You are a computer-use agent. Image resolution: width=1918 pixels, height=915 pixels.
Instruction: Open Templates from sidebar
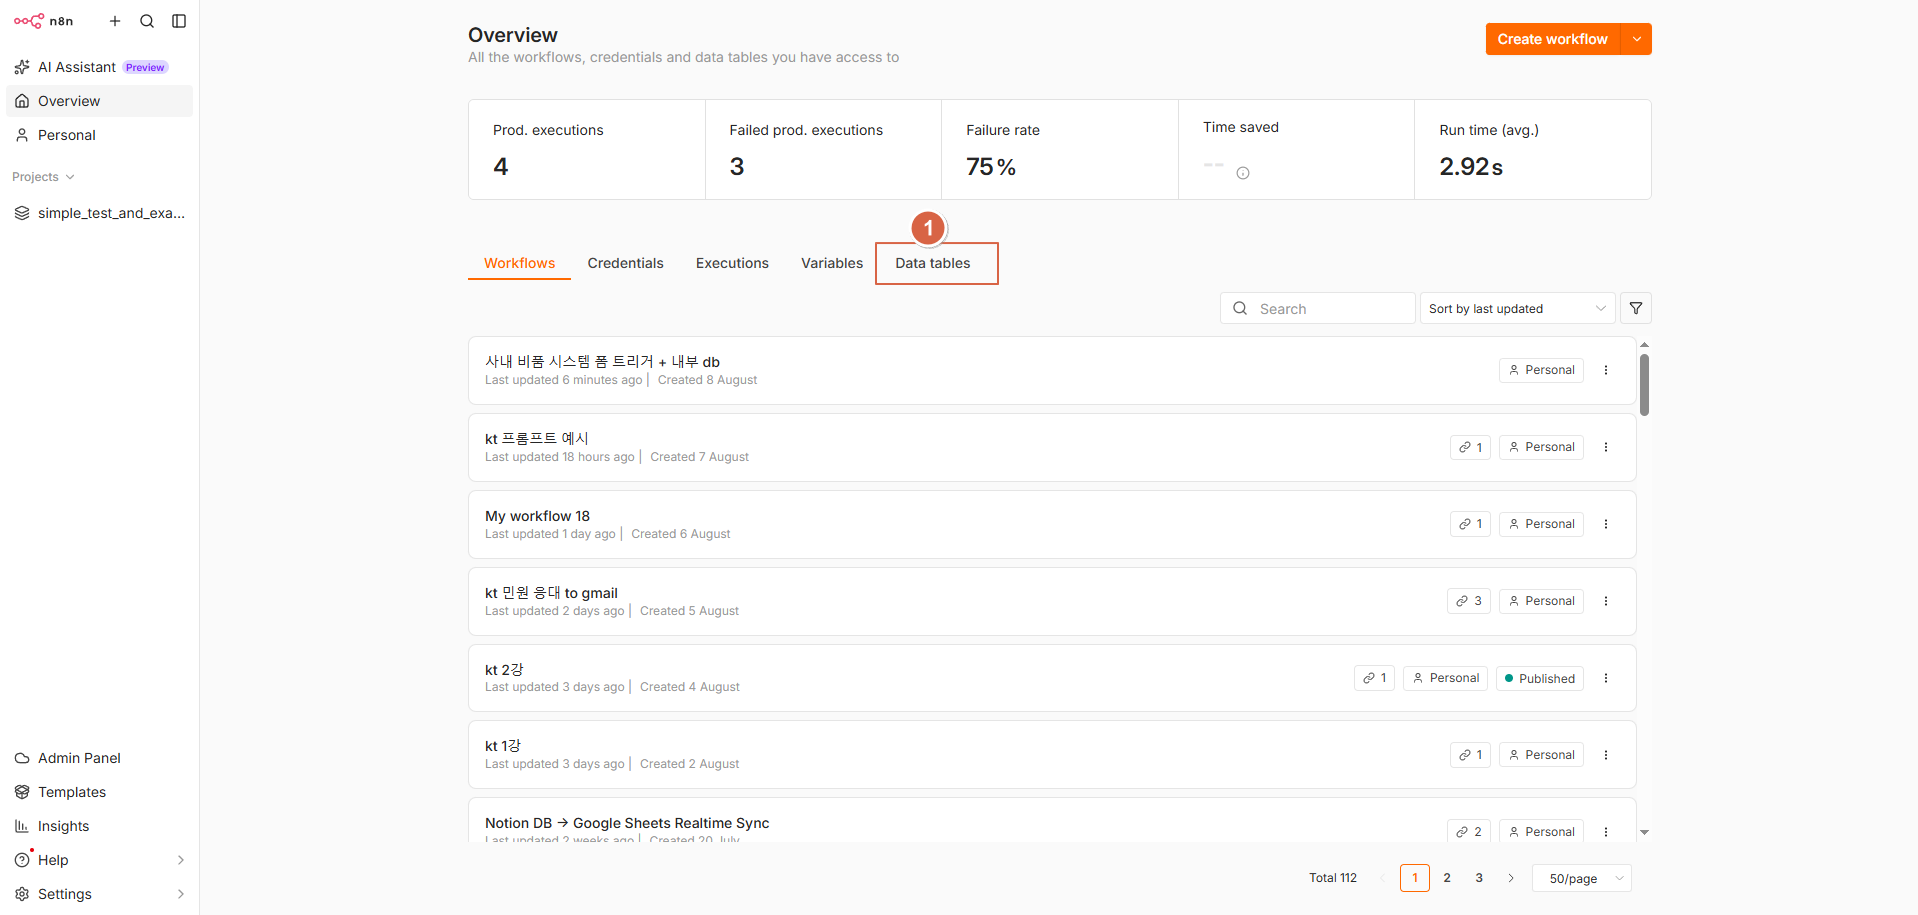coord(99,792)
